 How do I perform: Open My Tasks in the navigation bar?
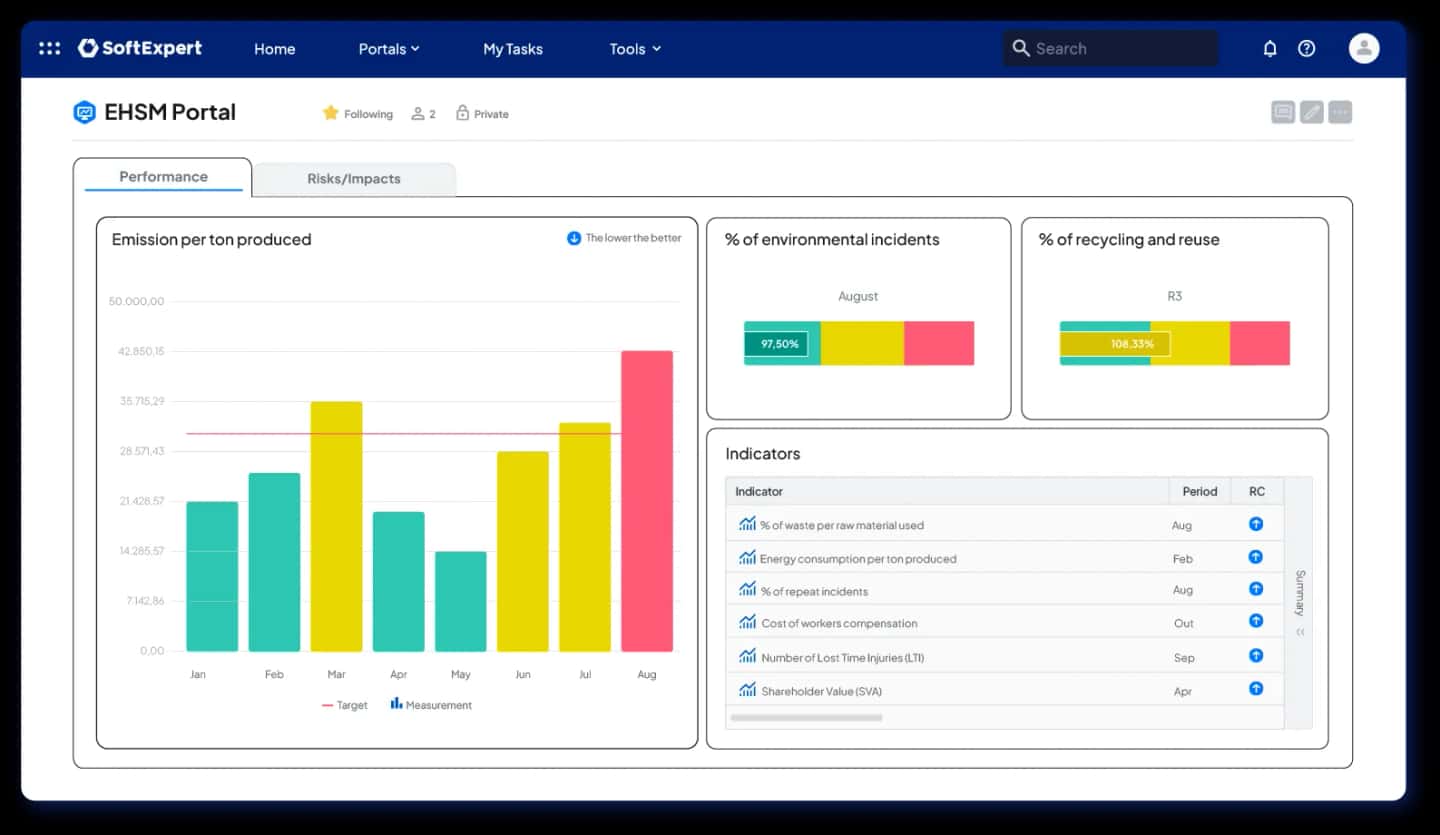tap(512, 49)
